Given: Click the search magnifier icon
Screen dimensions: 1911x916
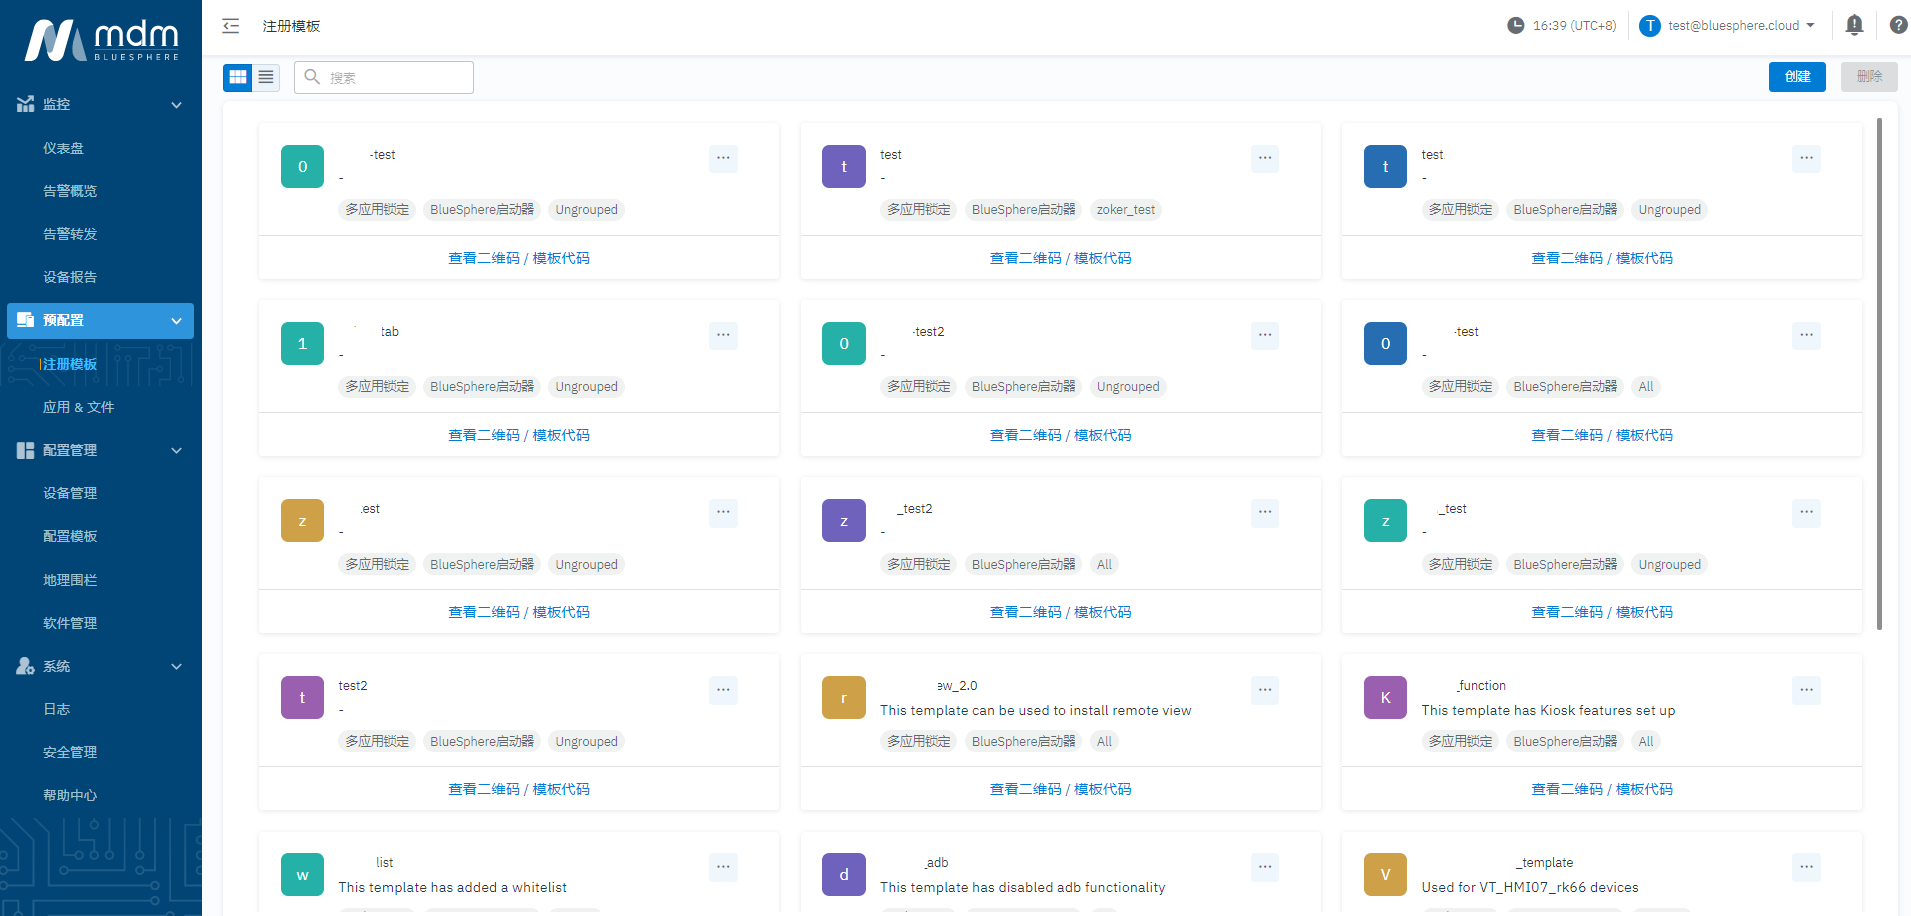Looking at the screenshot, I should tap(312, 77).
